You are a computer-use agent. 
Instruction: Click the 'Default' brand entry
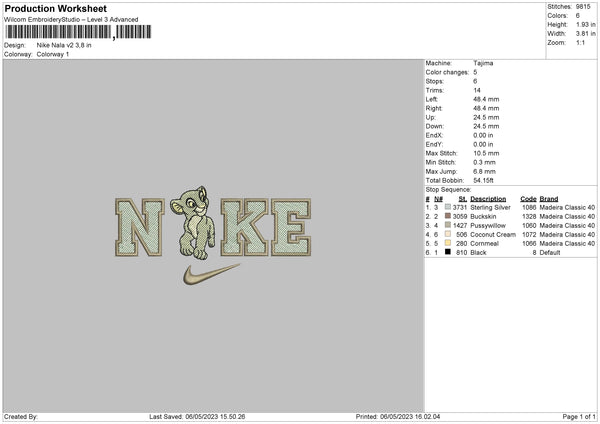550,253
